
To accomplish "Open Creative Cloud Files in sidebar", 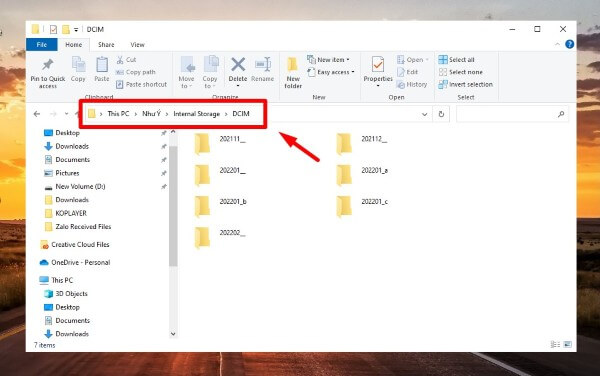I will (80, 244).
